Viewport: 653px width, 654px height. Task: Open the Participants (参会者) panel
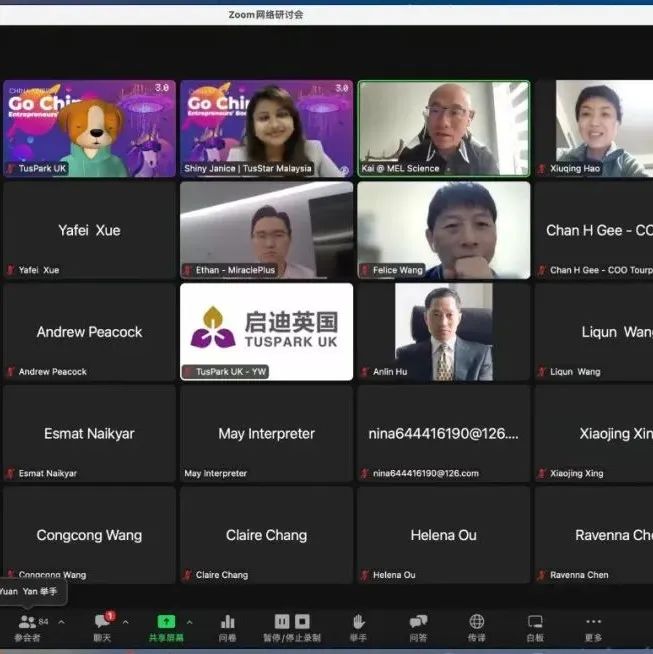coord(27,628)
